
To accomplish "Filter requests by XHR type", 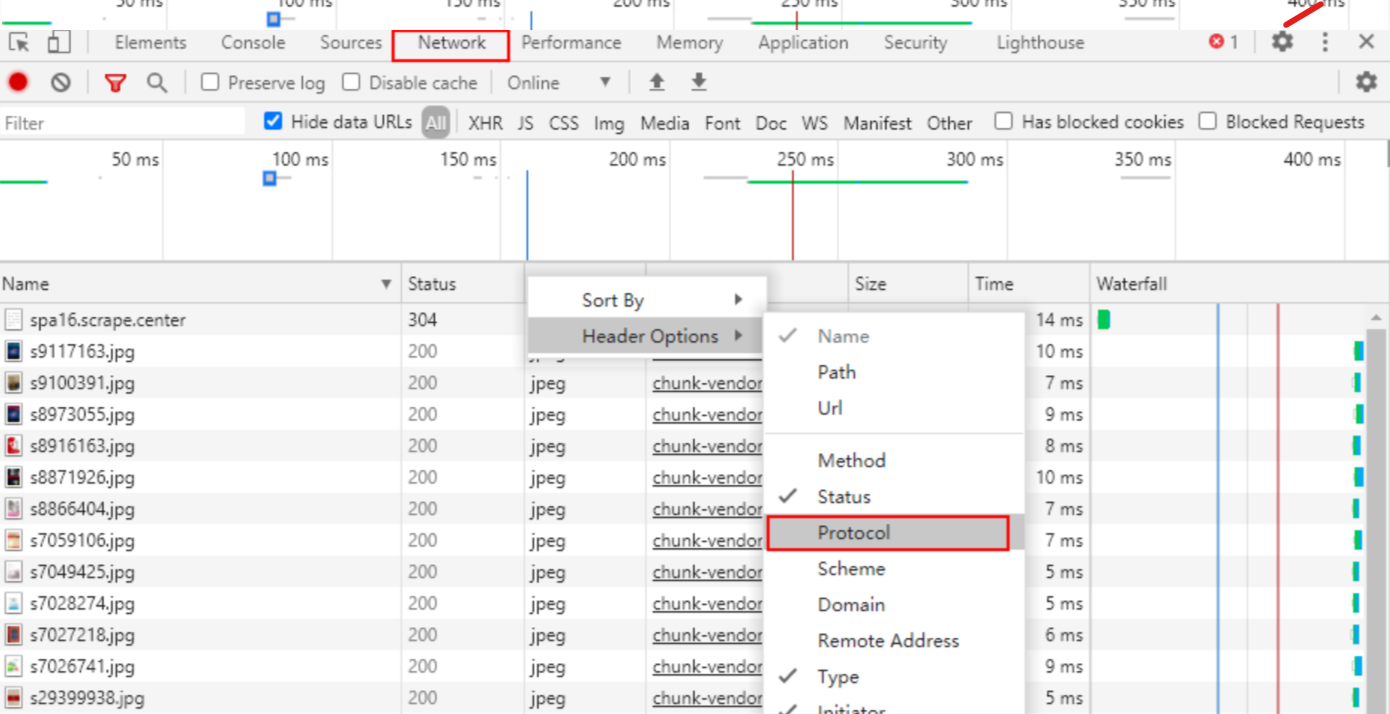I will 485,123.
